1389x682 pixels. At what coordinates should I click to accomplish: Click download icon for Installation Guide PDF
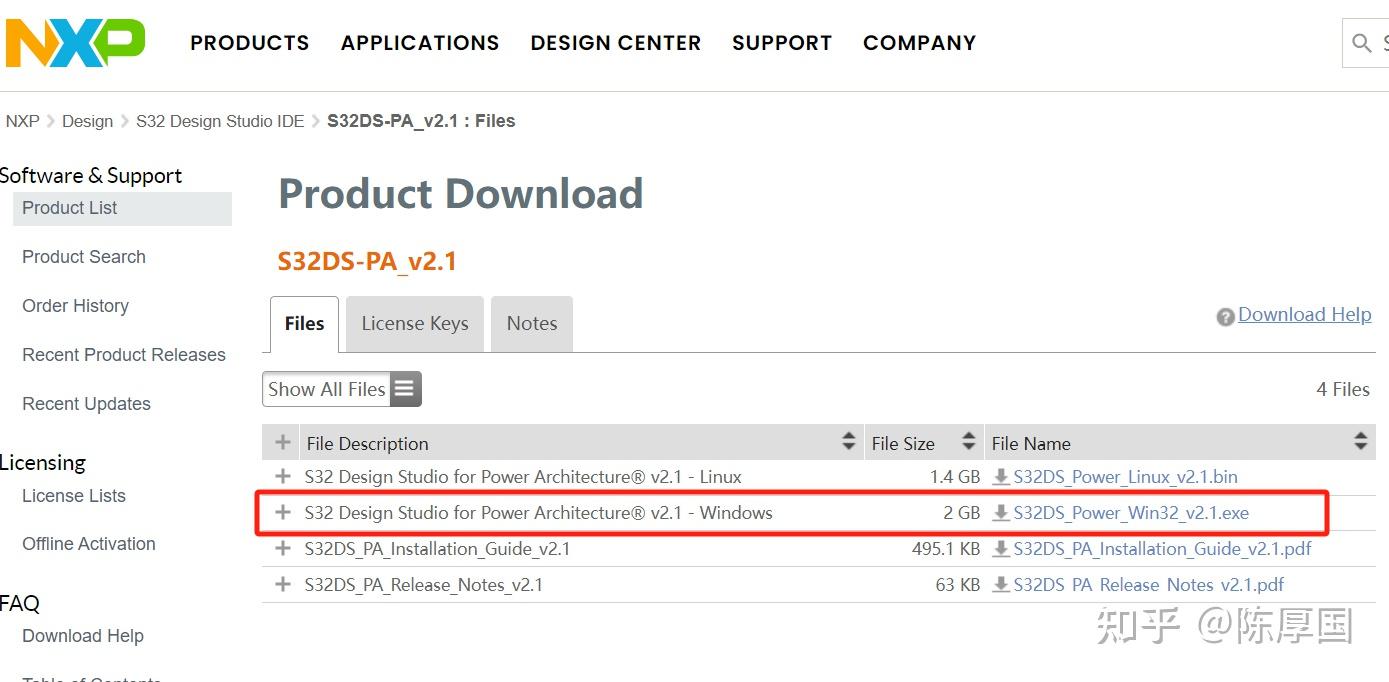point(1000,549)
